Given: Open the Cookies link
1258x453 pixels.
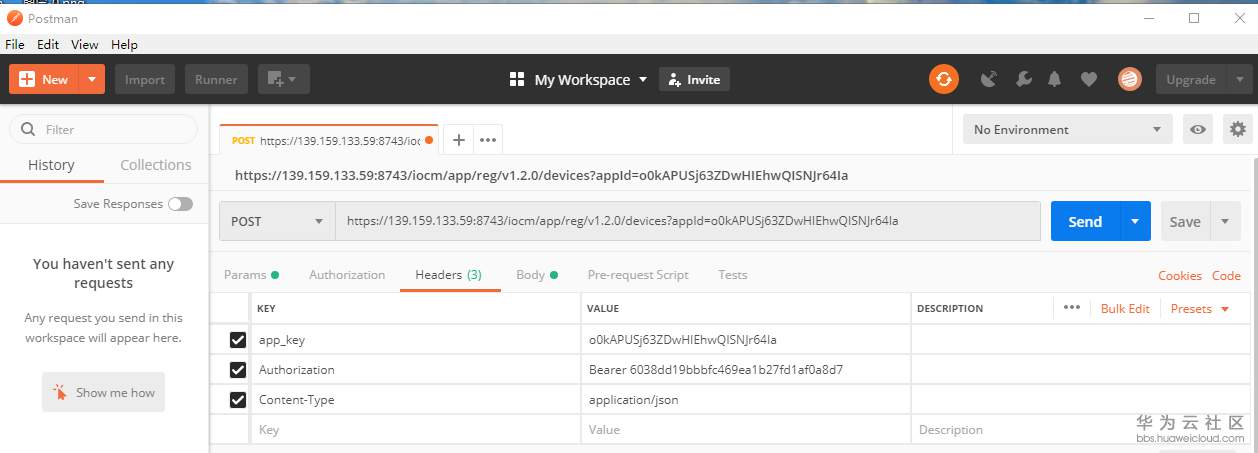Looking at the screenshot, I should 1180,276.
